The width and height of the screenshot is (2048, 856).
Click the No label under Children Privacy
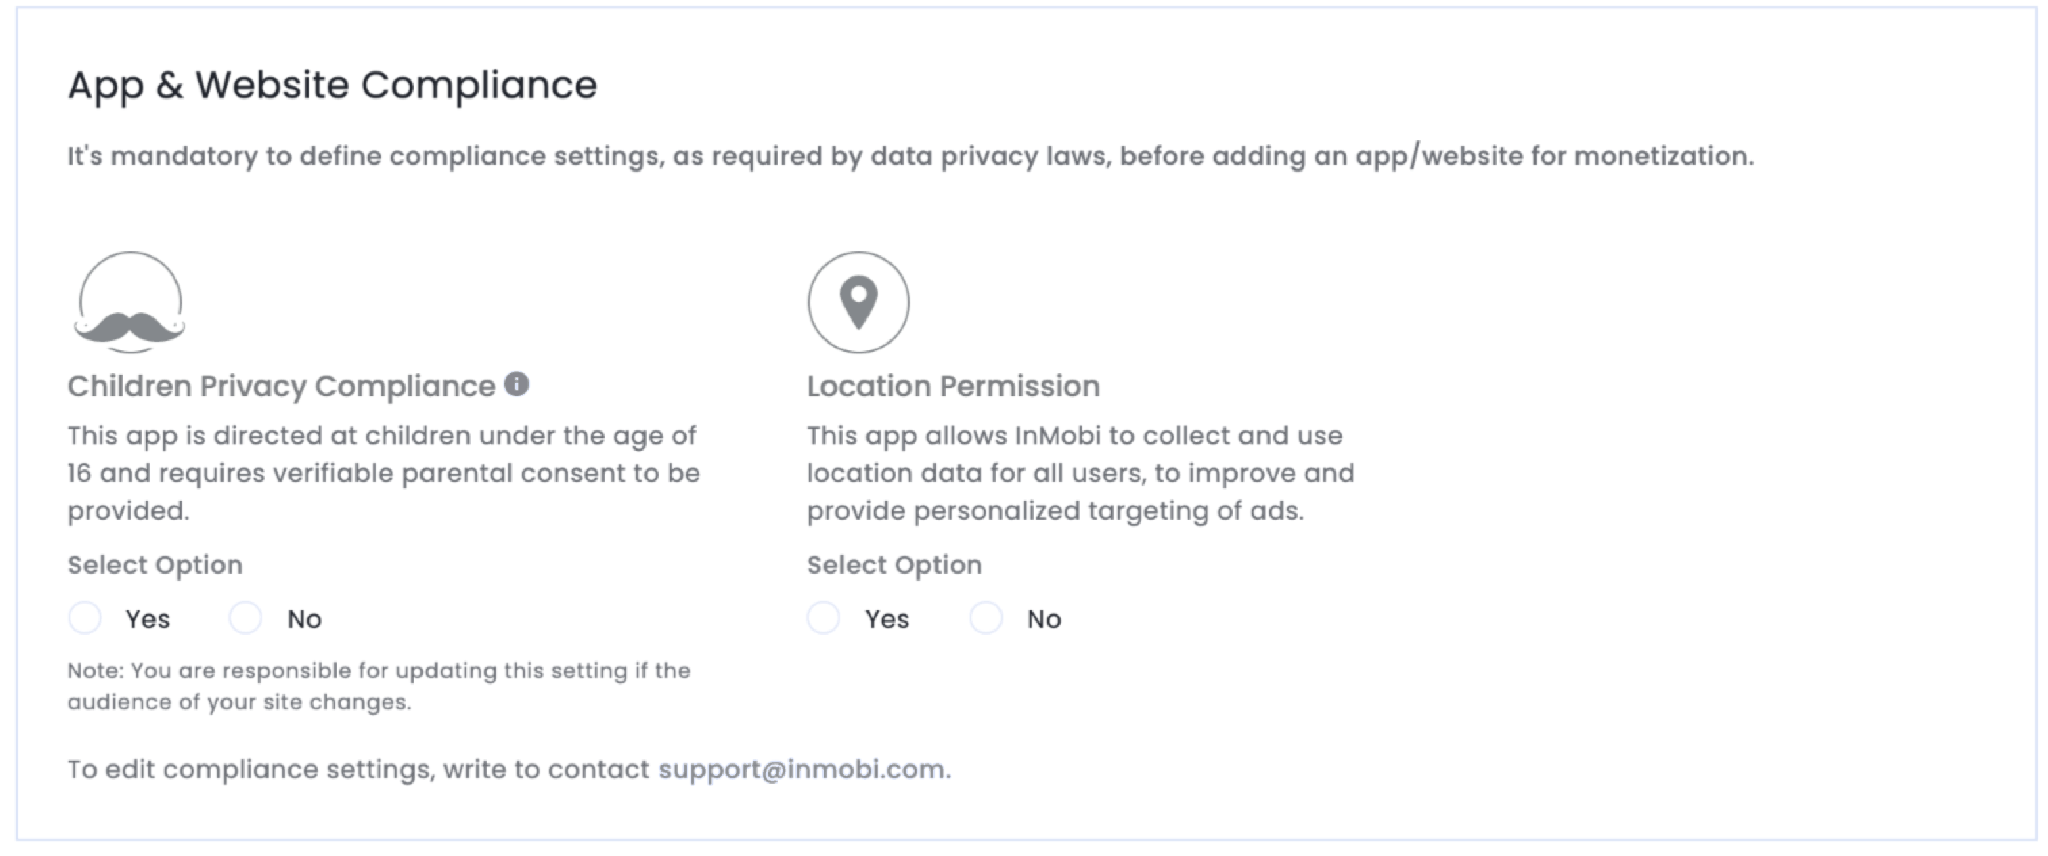(x=305, y=619)
